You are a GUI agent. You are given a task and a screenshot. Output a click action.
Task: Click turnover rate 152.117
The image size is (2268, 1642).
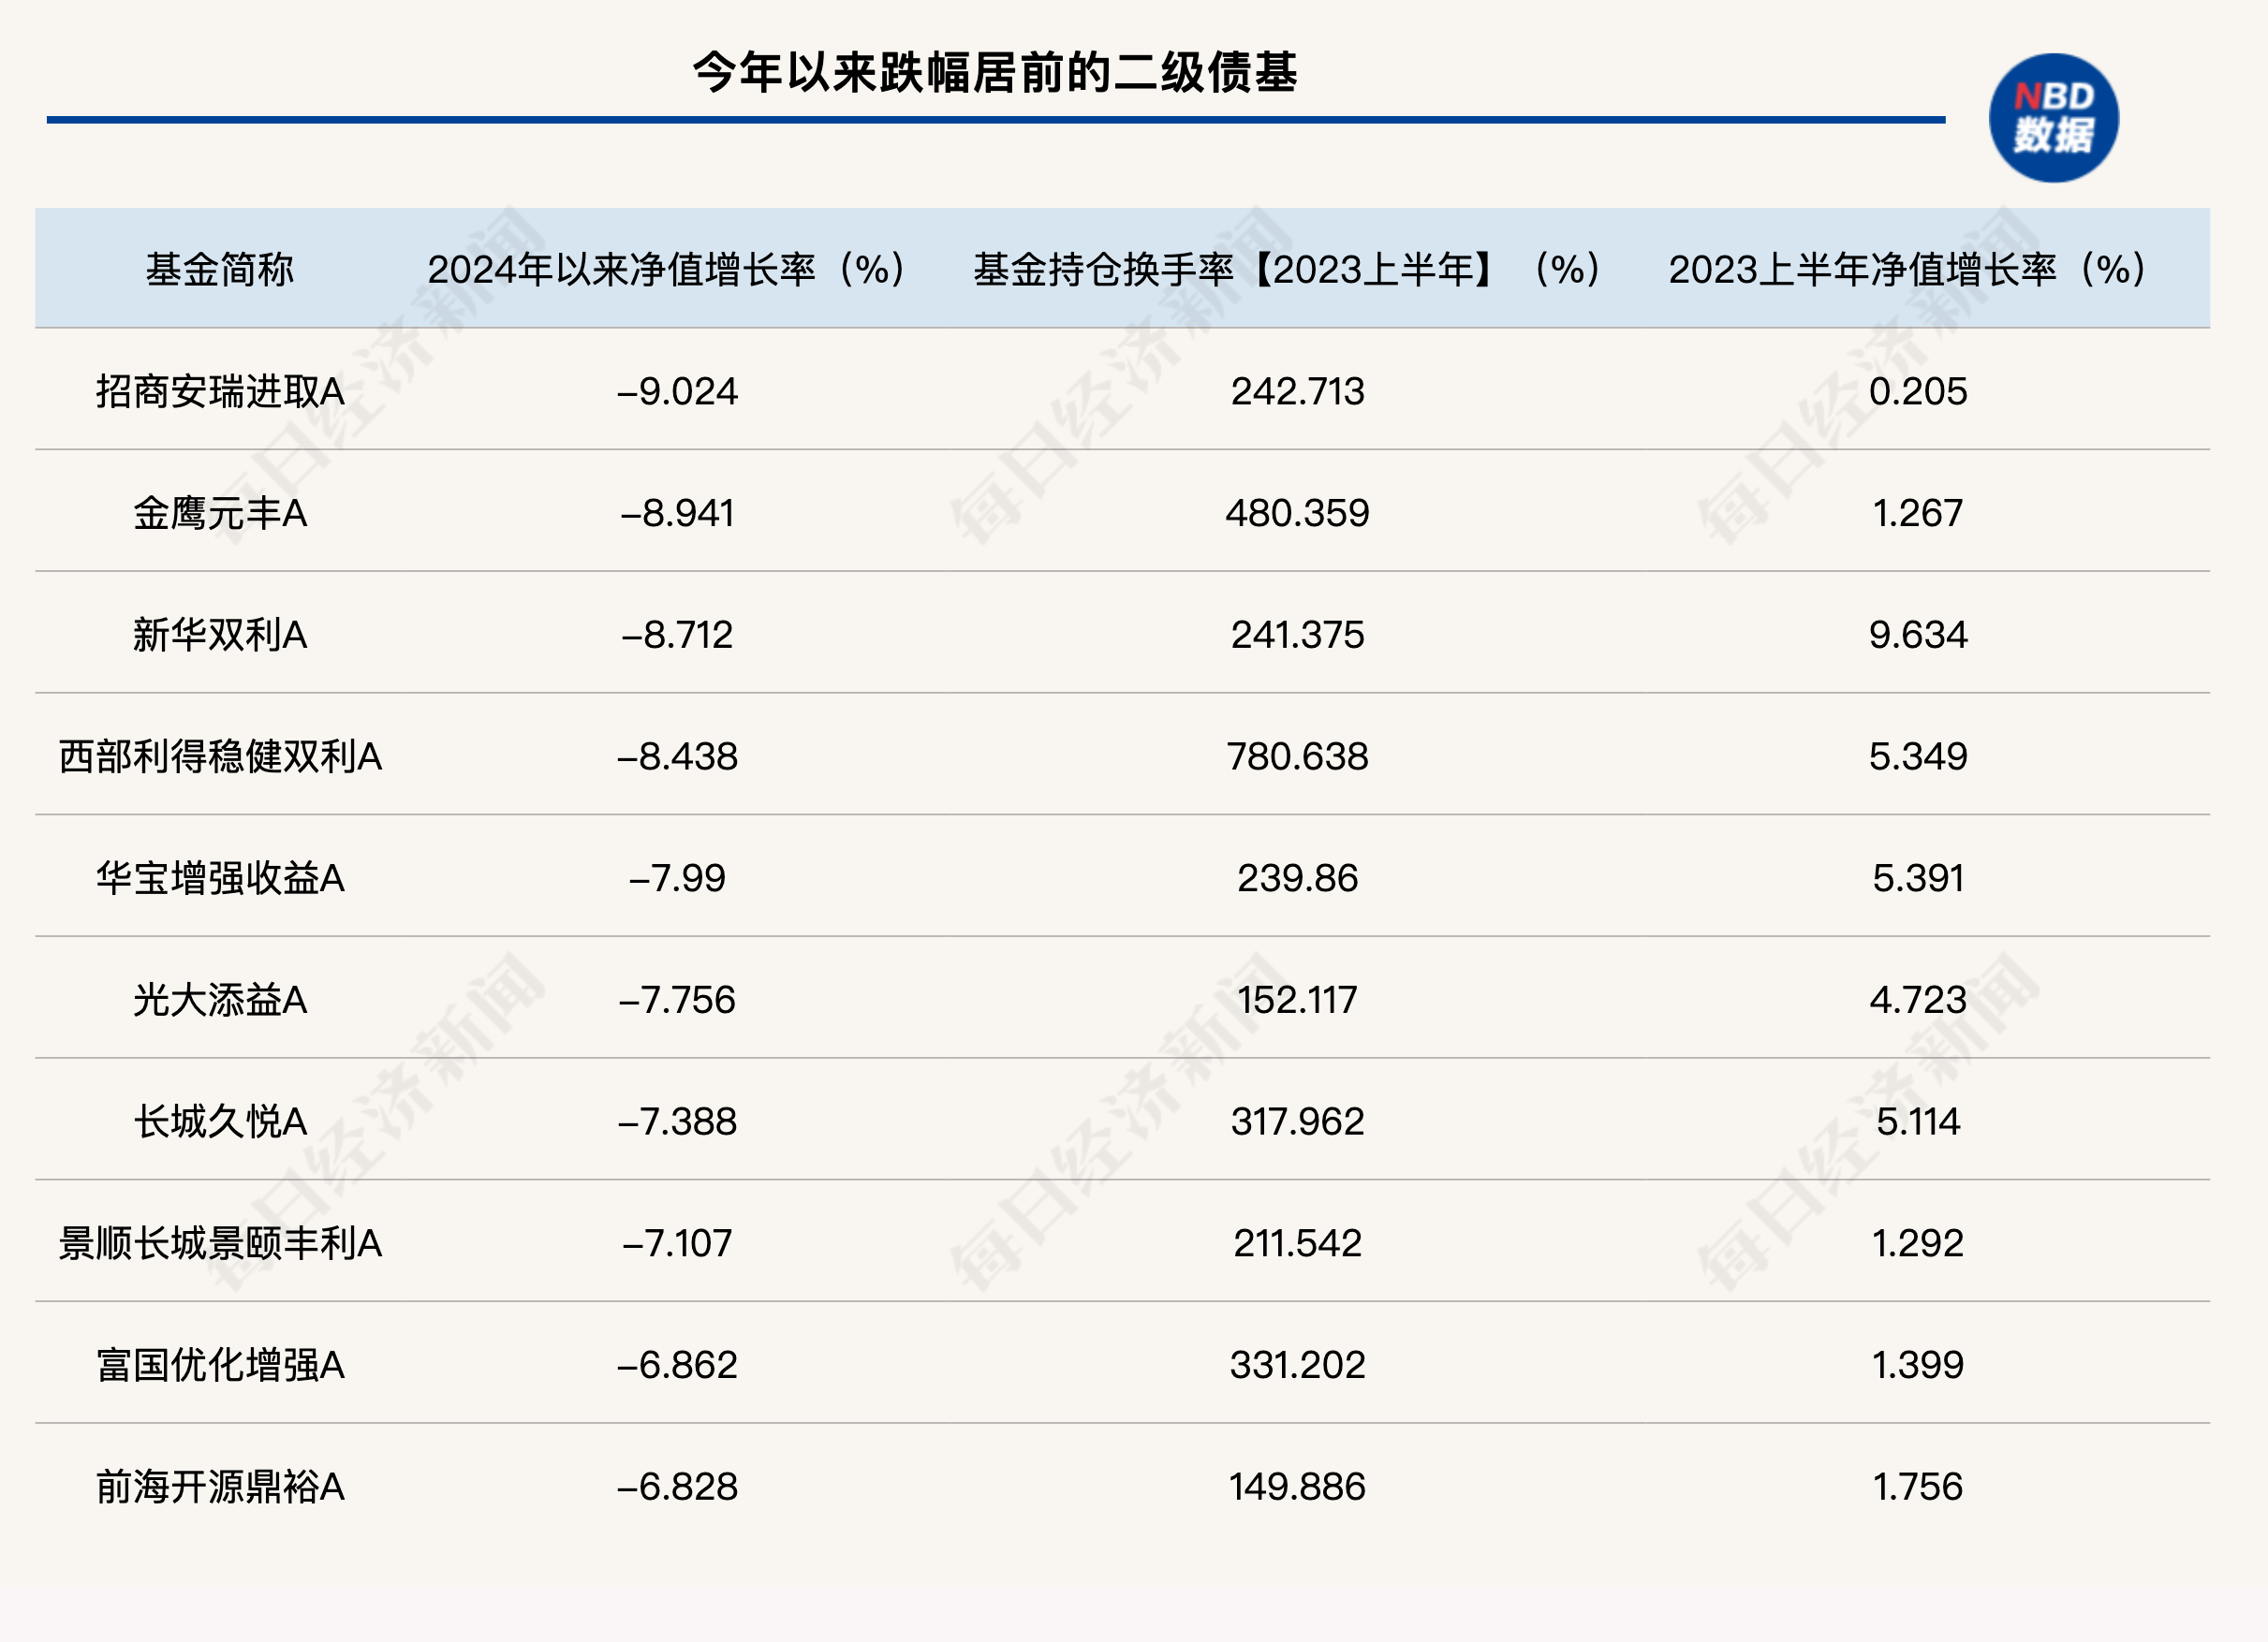tap(1297, 1000)
